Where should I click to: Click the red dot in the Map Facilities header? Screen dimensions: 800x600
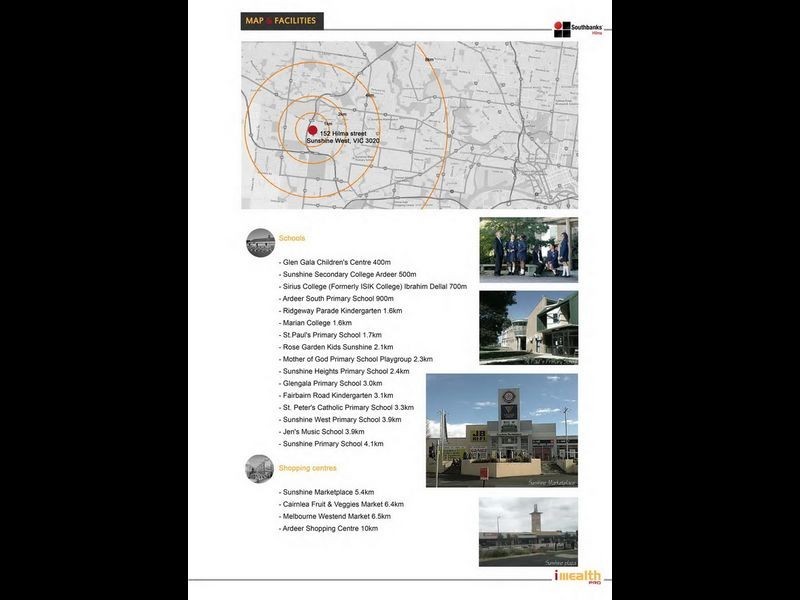[268, 21]
